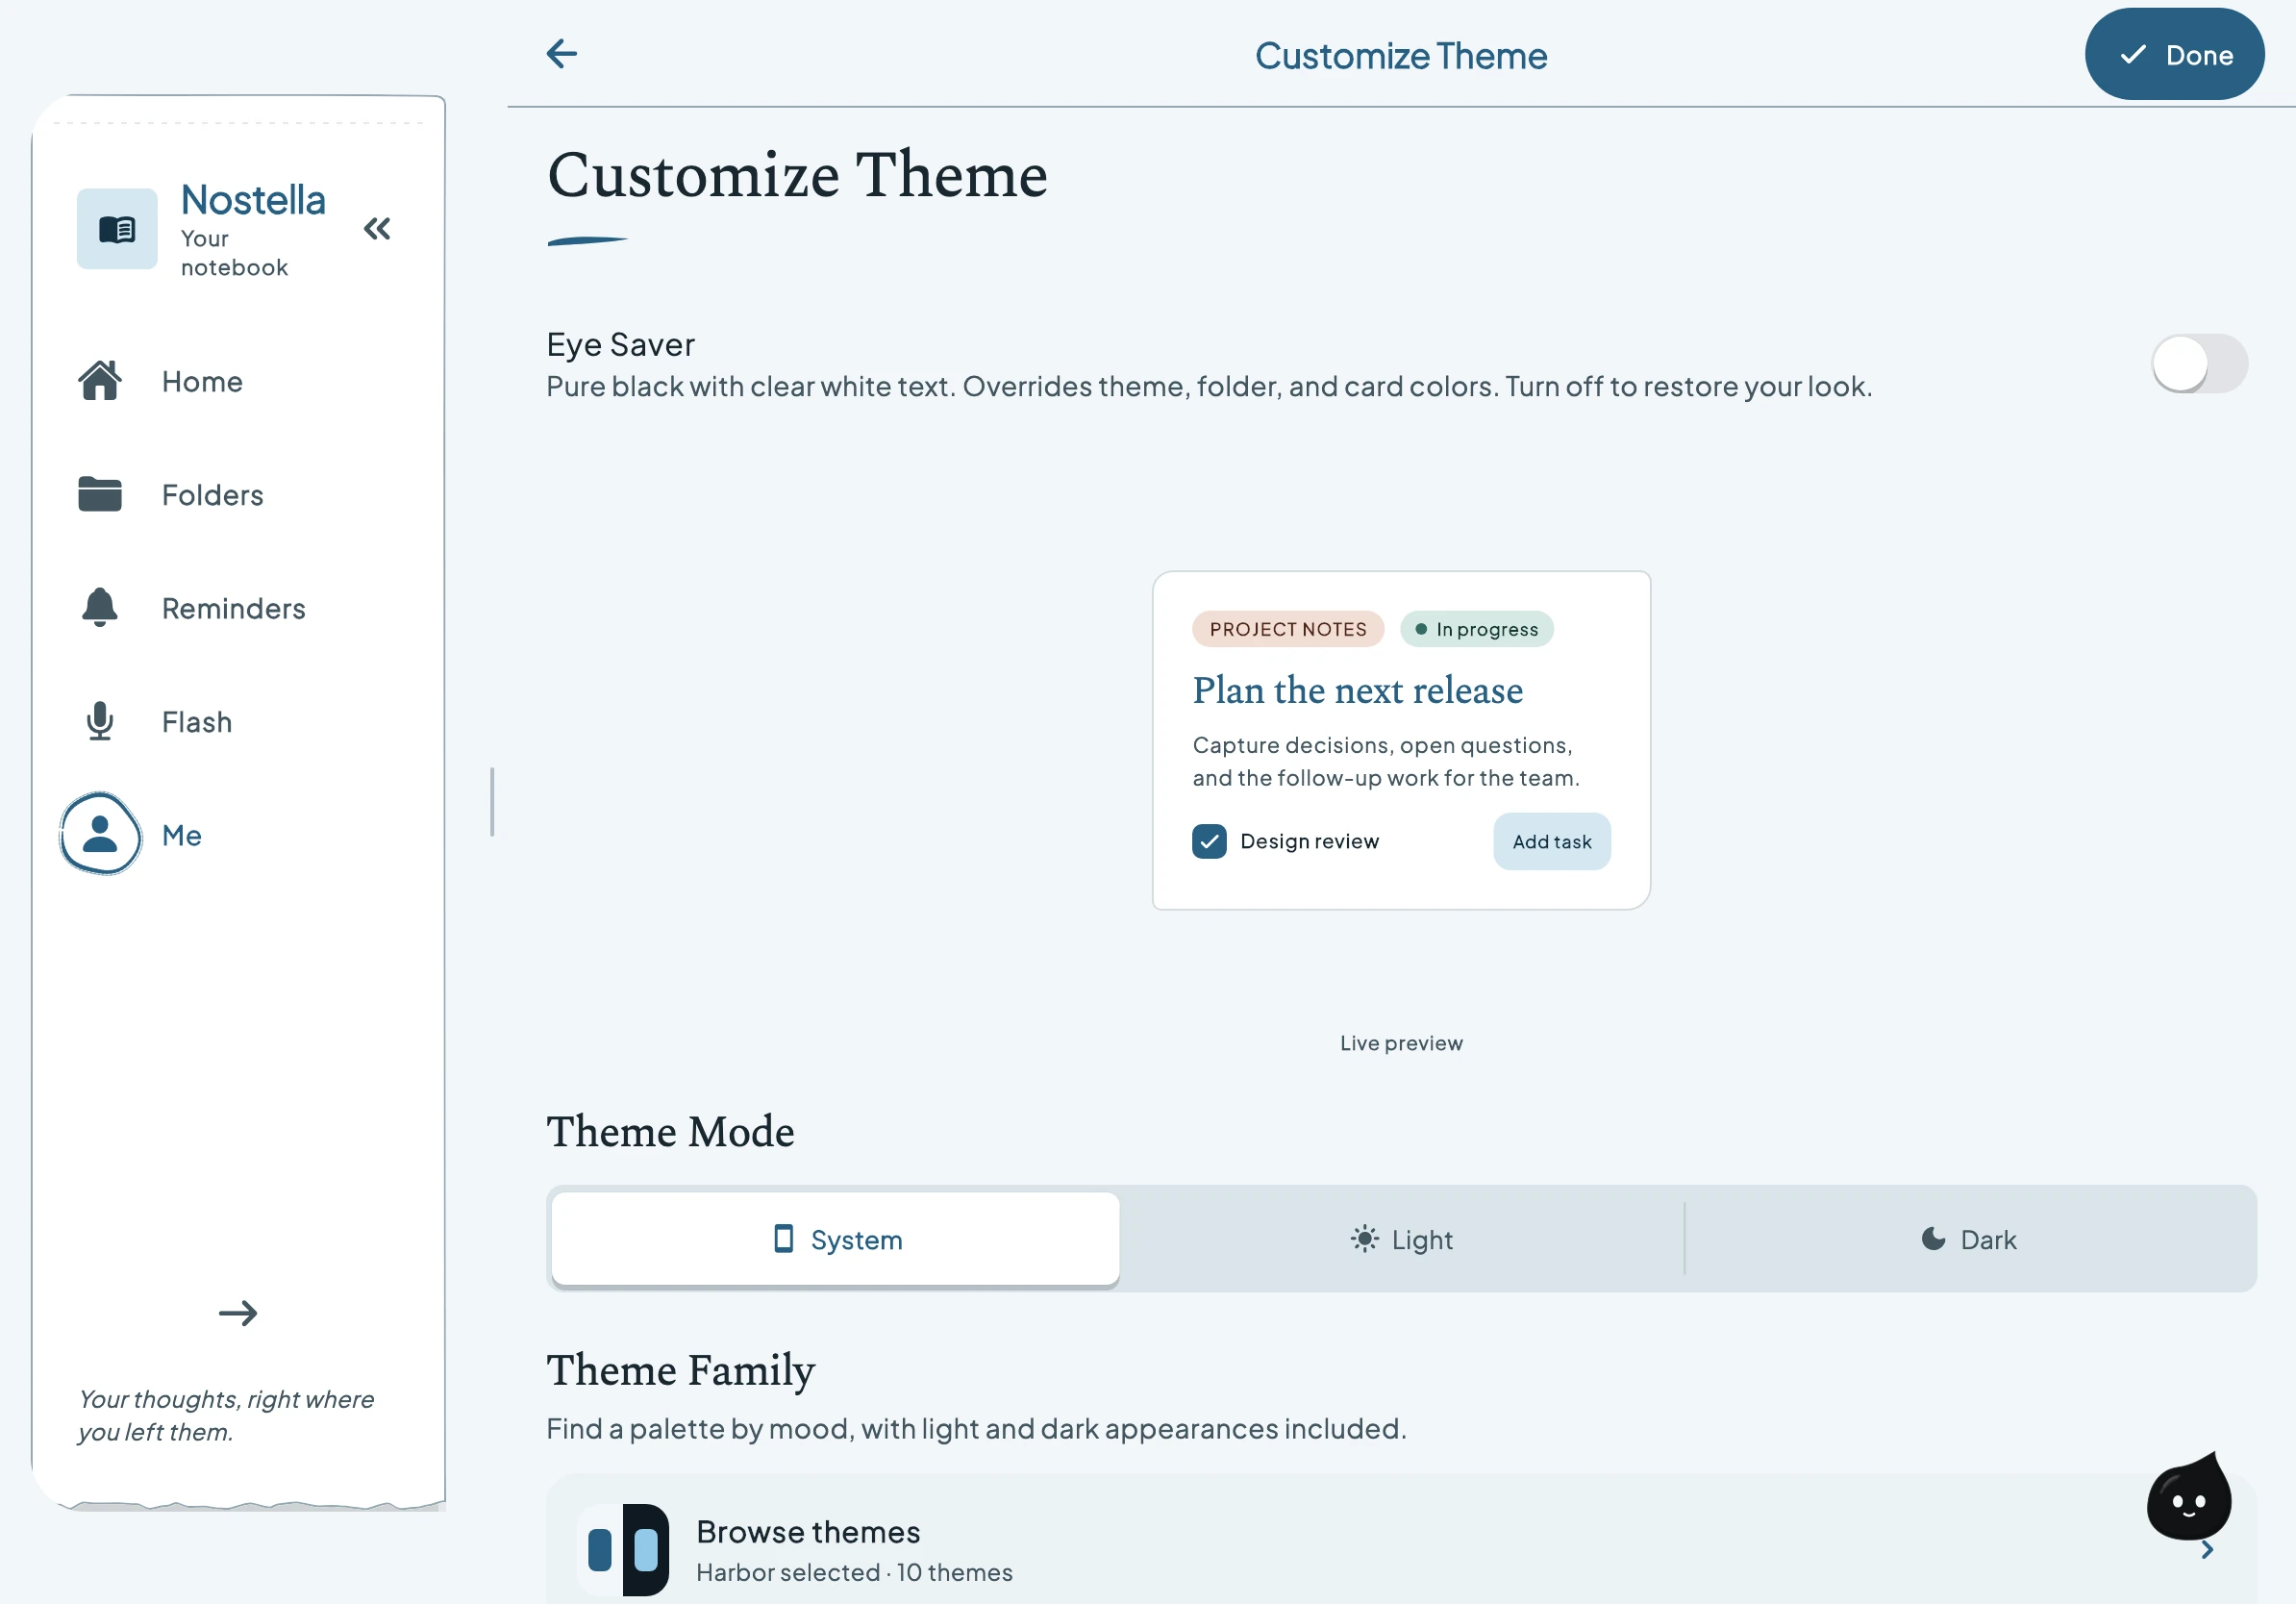2296x1604 pixels.
Task: Click the Me profile avatar icon
Action: tap(100, 834)
